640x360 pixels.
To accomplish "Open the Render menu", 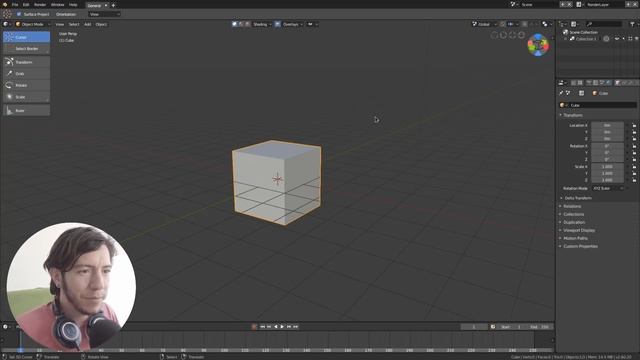I will coord(40,5).
